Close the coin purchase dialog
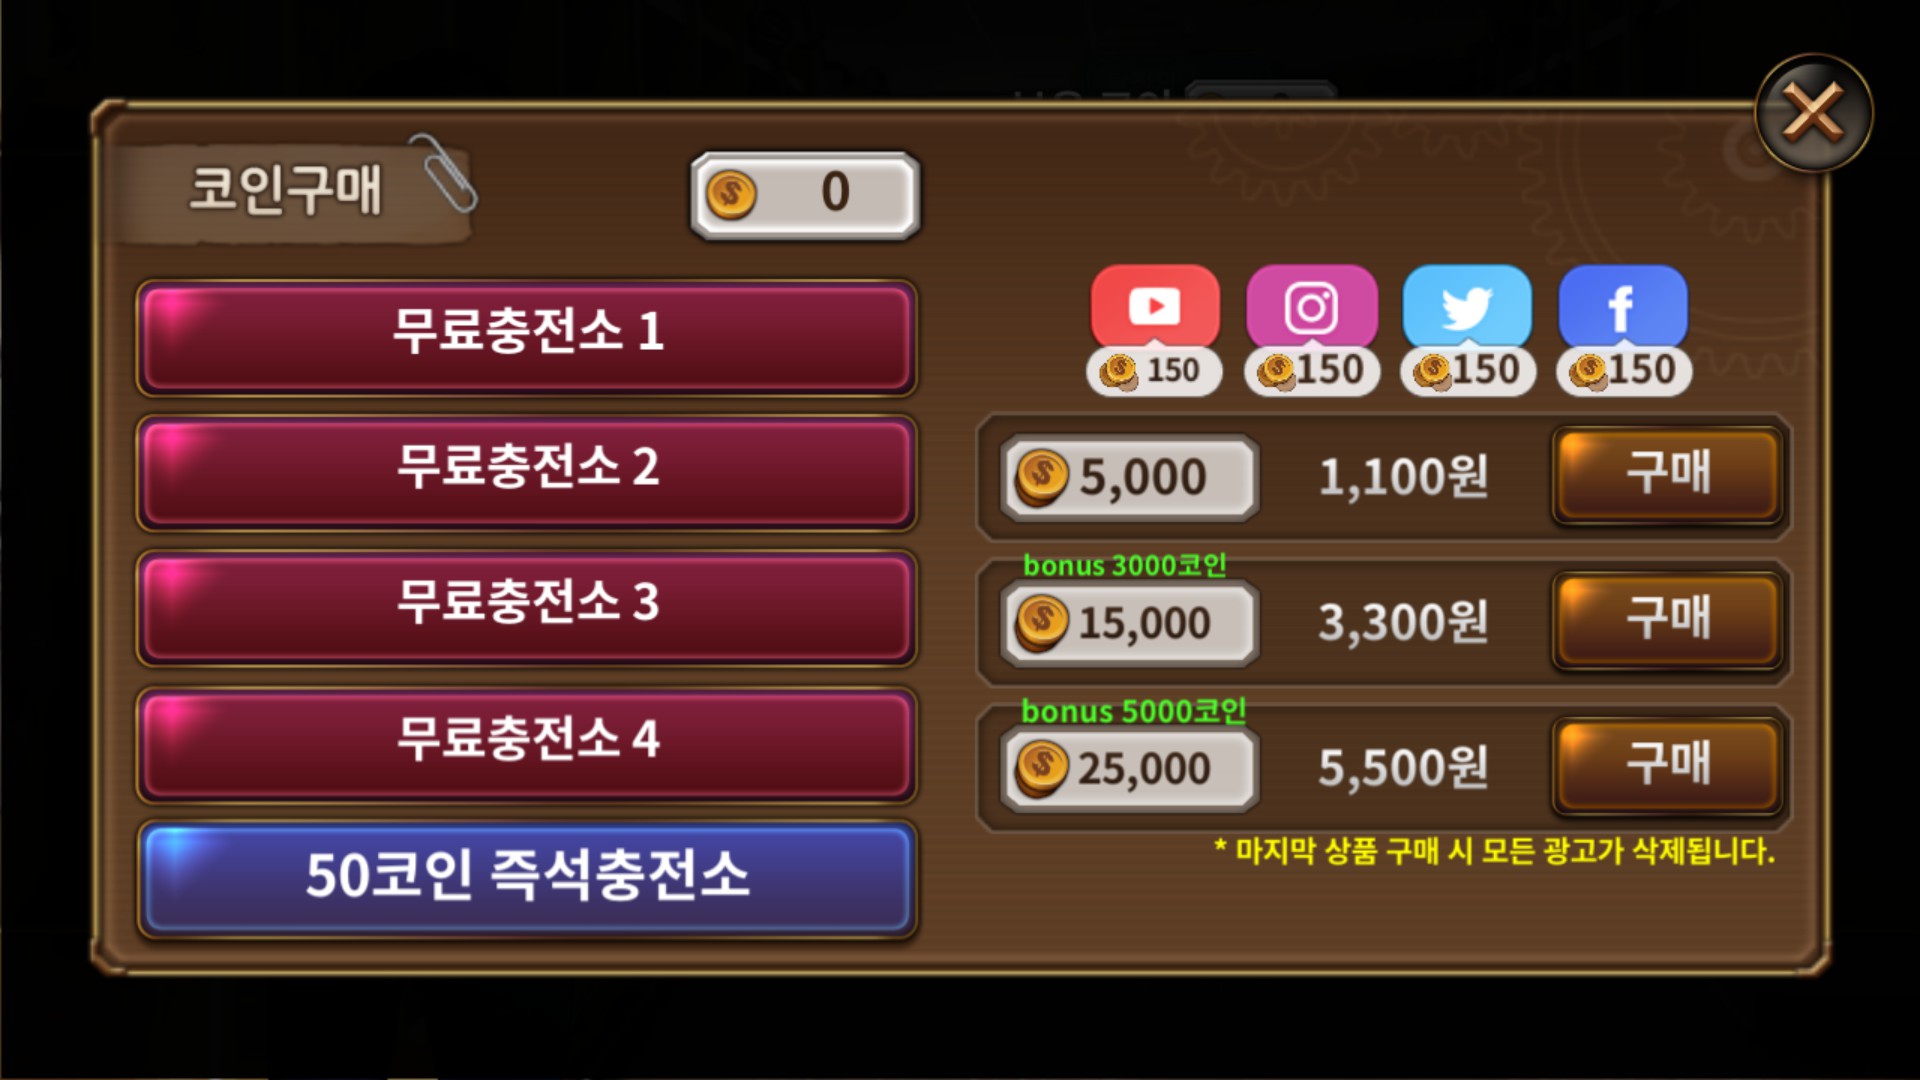The height and width of the screenshot is (1080, 1920). pos(1813,113)
